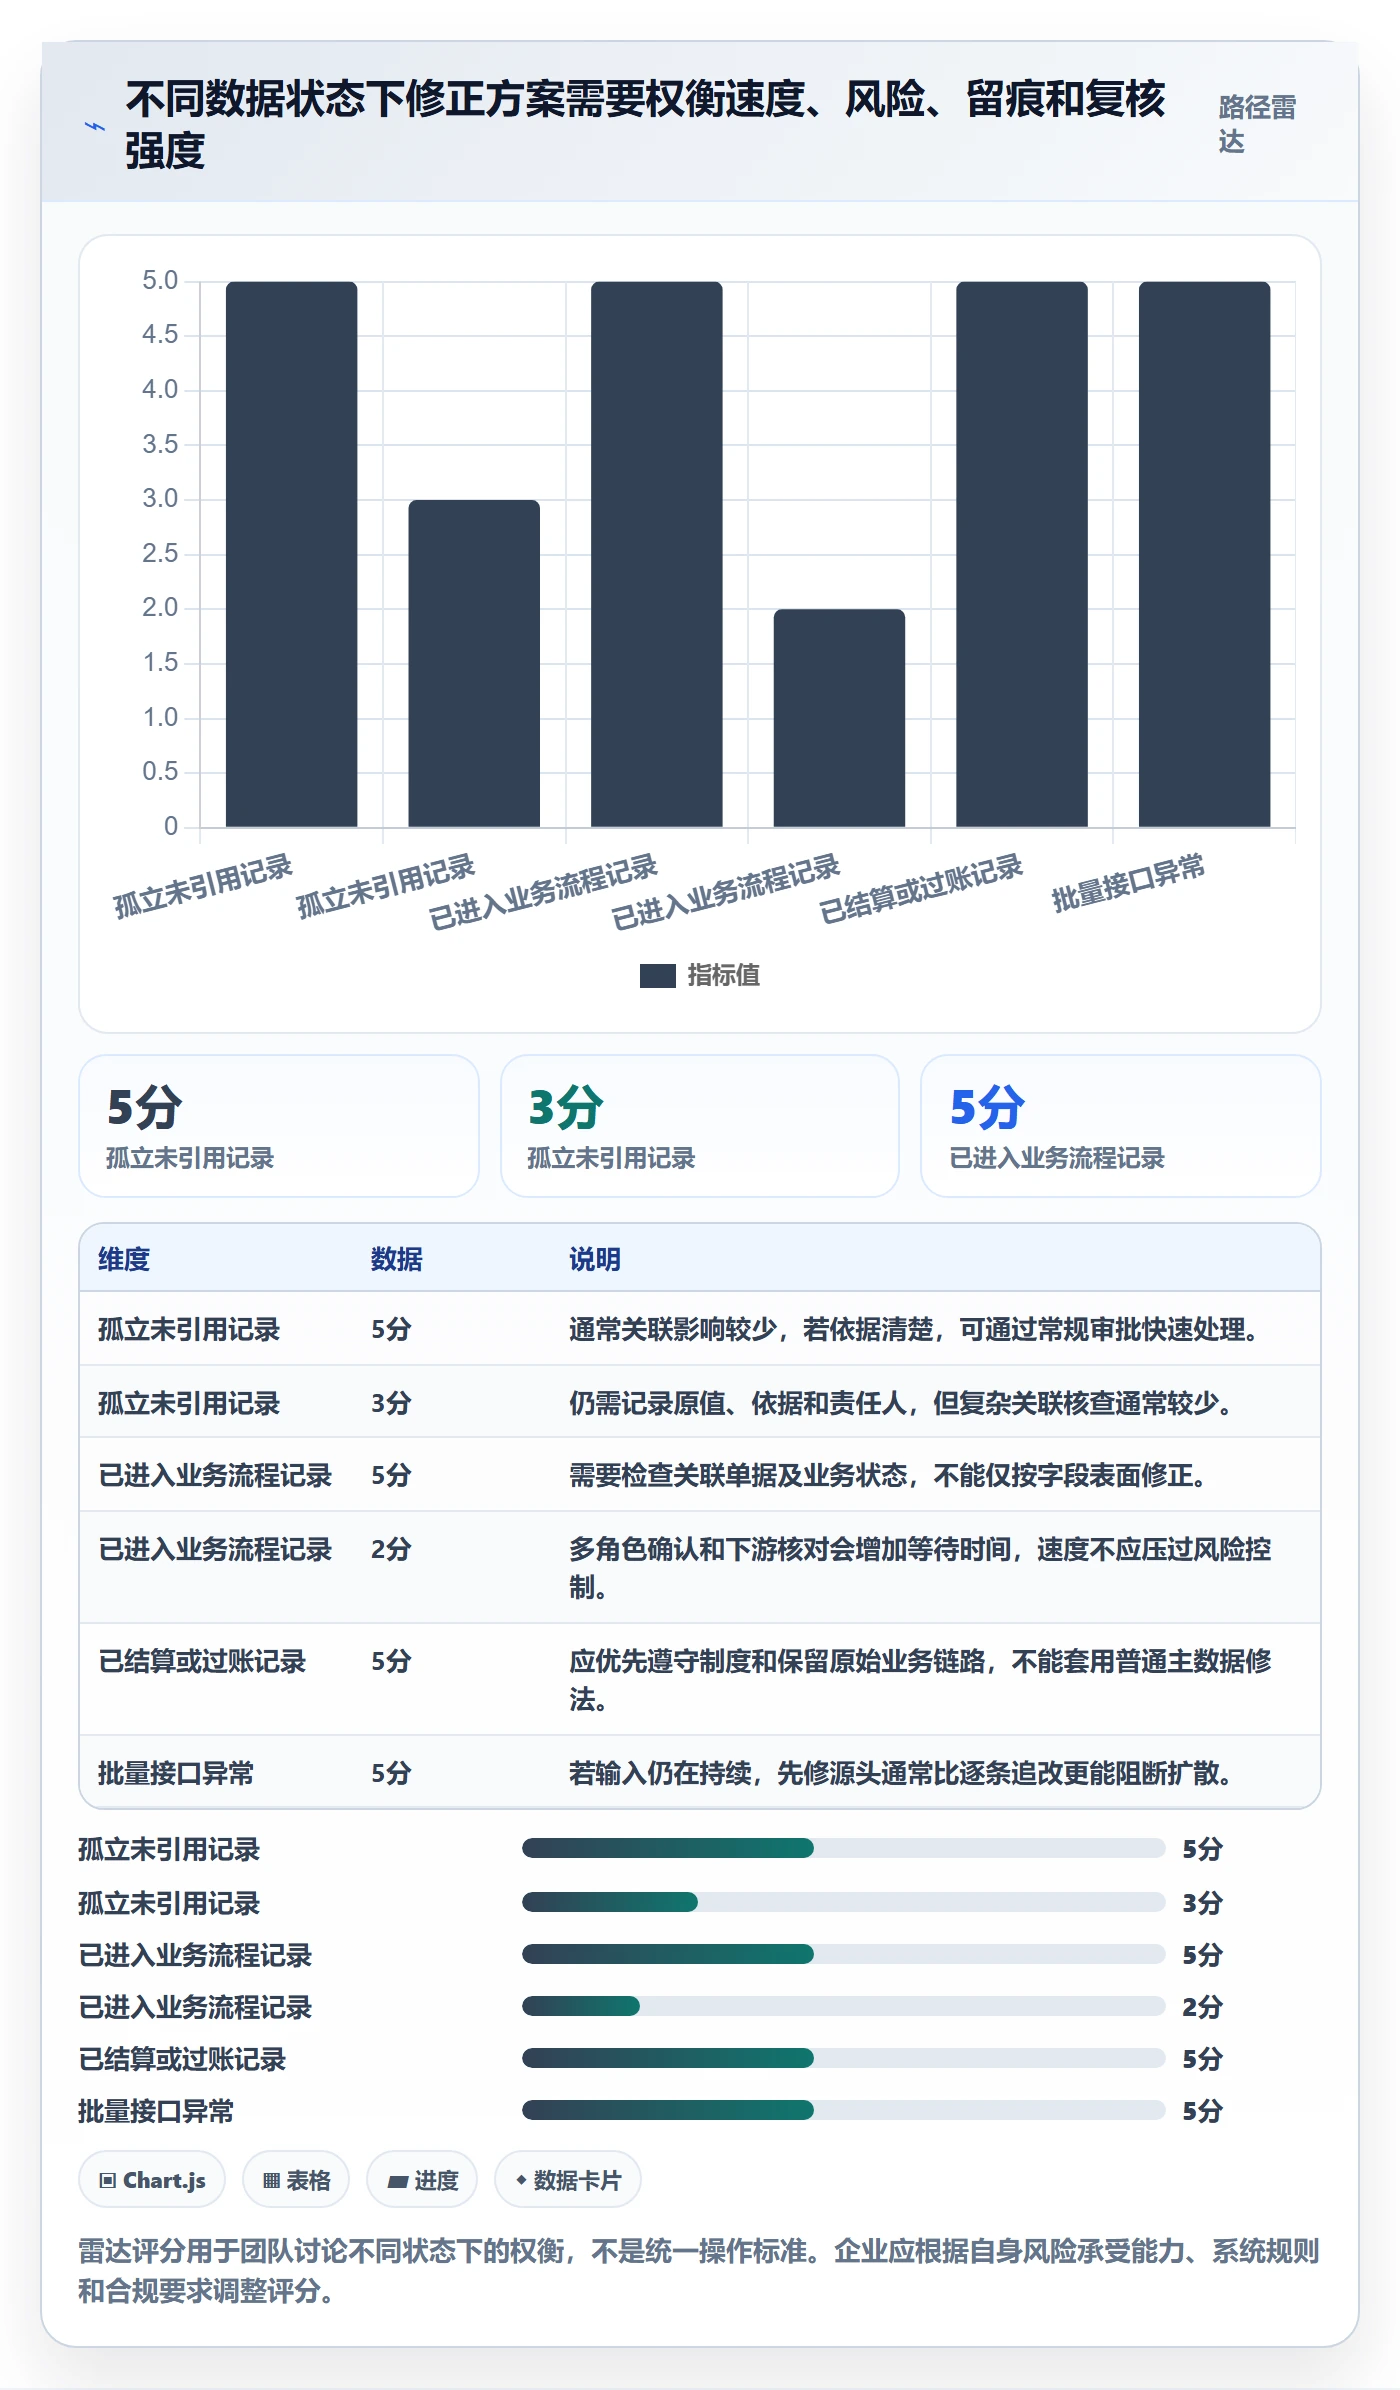Click the 2分 cell in the table
This screenshot has width=1400, height=2390.
pos(391,1549)
